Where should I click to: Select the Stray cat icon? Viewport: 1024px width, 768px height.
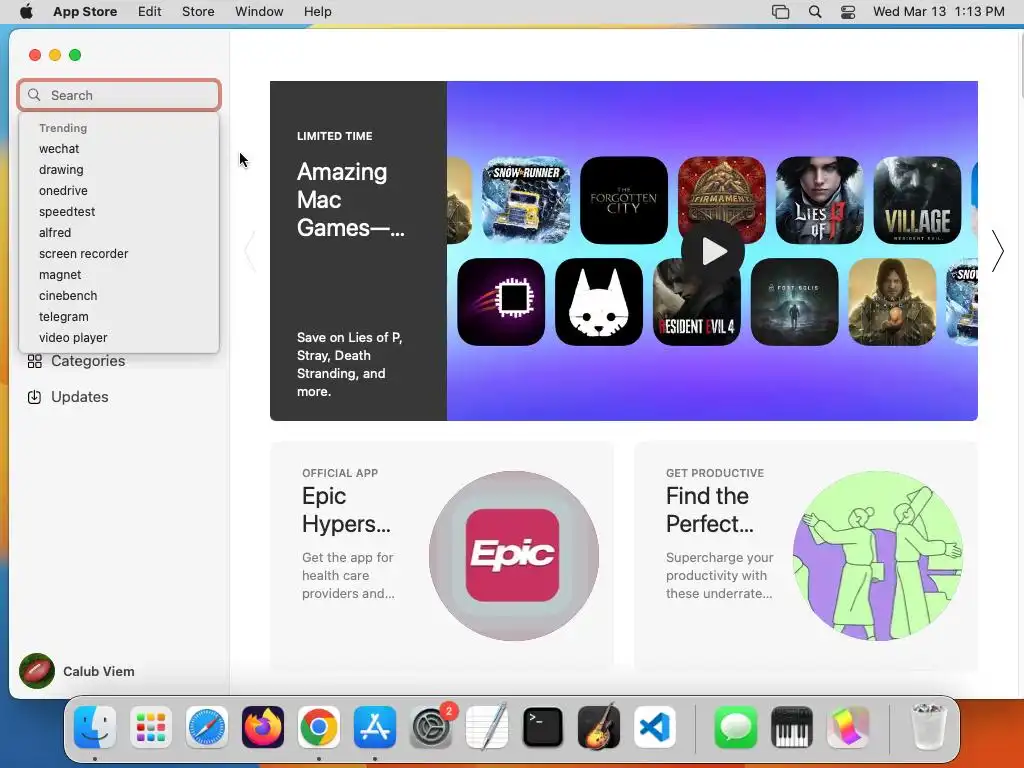pos(599,302)
